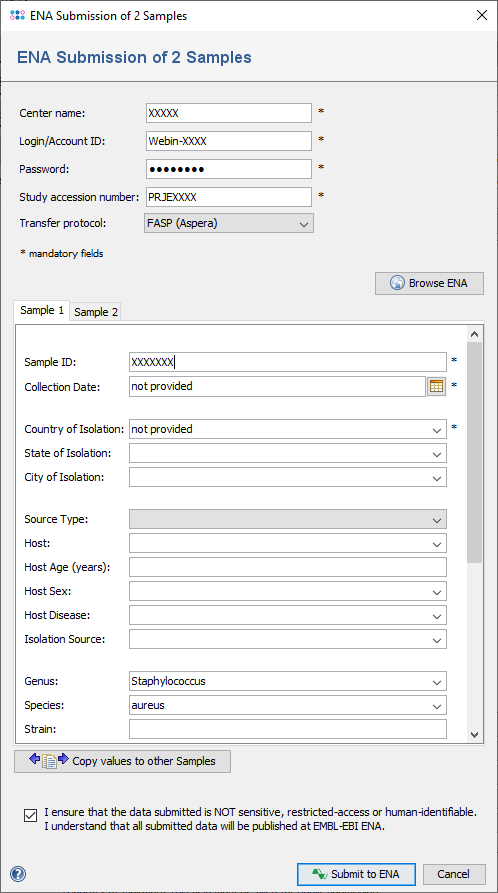The image size is (498, 893).
Task: Click the Browse ENA globe button
Action: coord(429,283)
